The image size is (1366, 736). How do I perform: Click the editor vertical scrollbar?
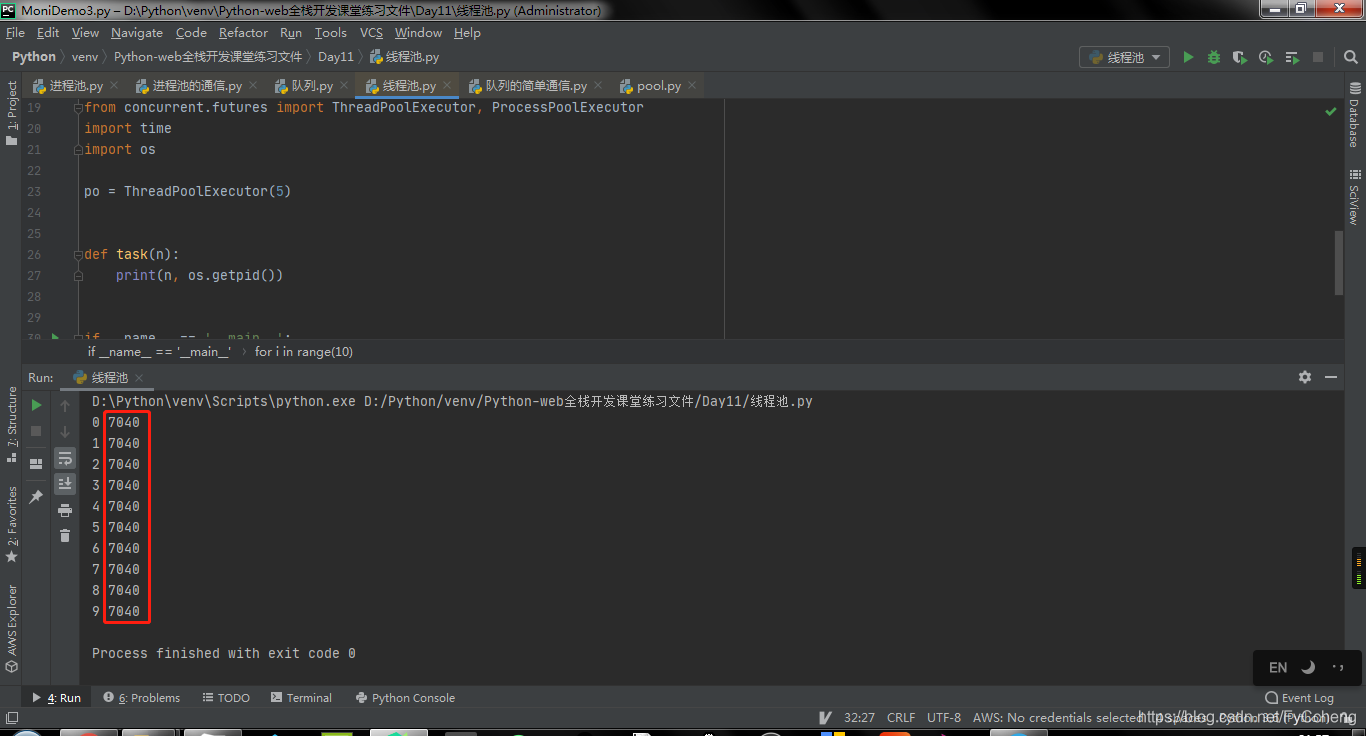pyautogui.click(x=1339, y=263)
